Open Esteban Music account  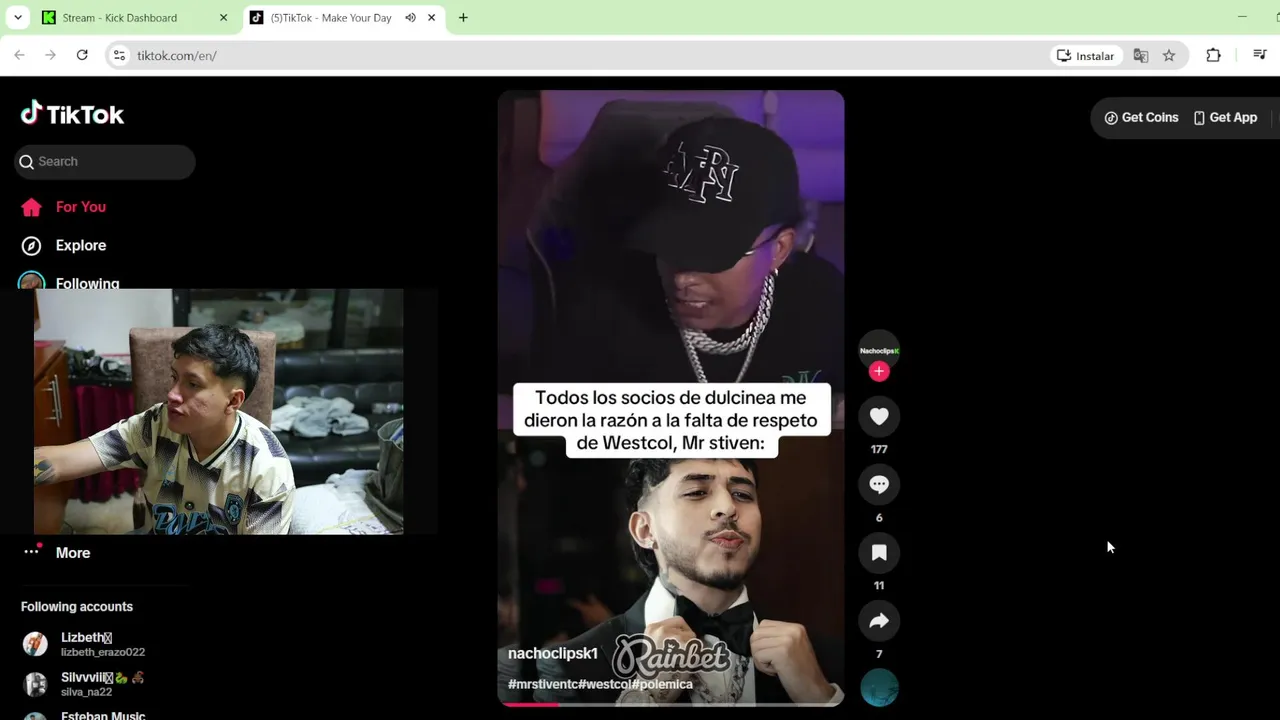(x=103, y=715)
